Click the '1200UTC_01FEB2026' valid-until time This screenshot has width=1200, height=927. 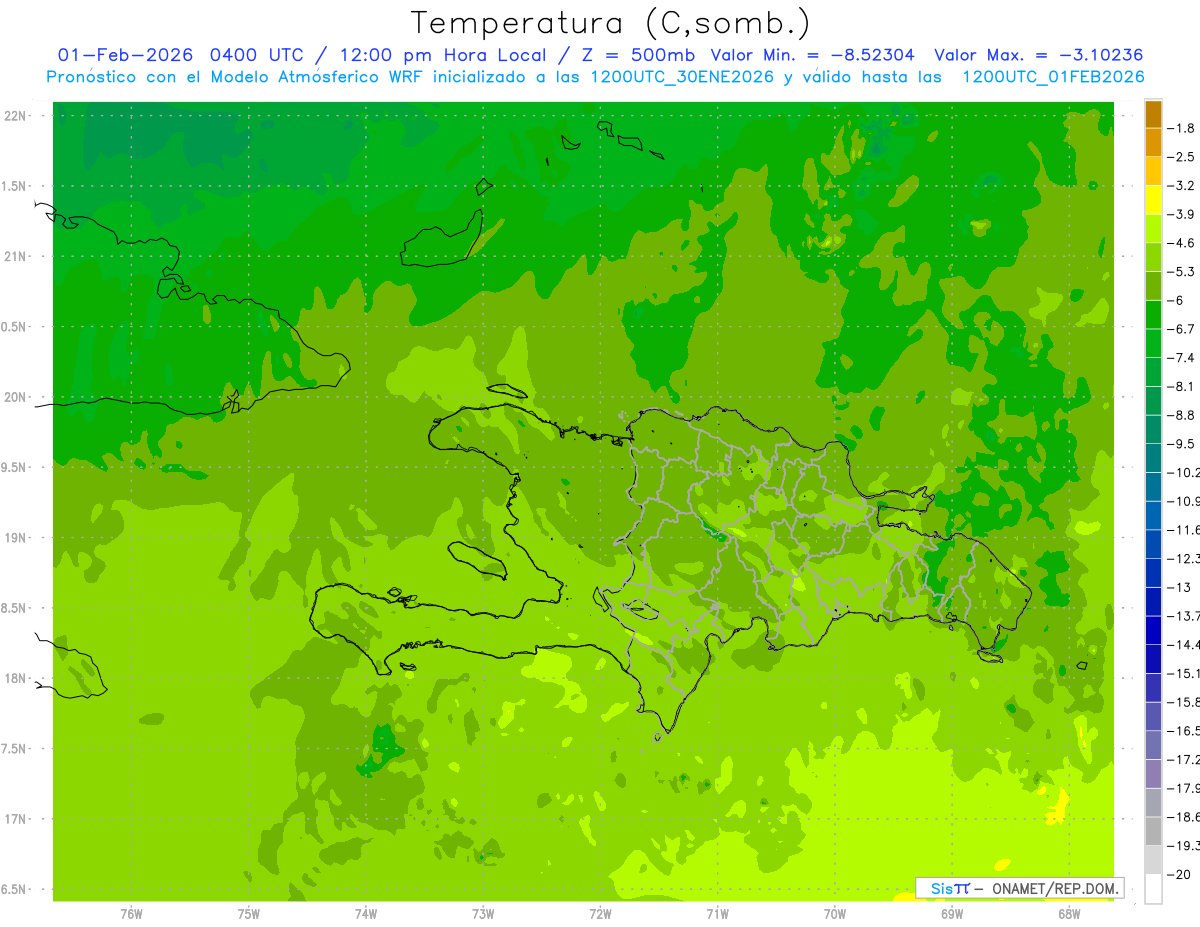click(1053, 77)
